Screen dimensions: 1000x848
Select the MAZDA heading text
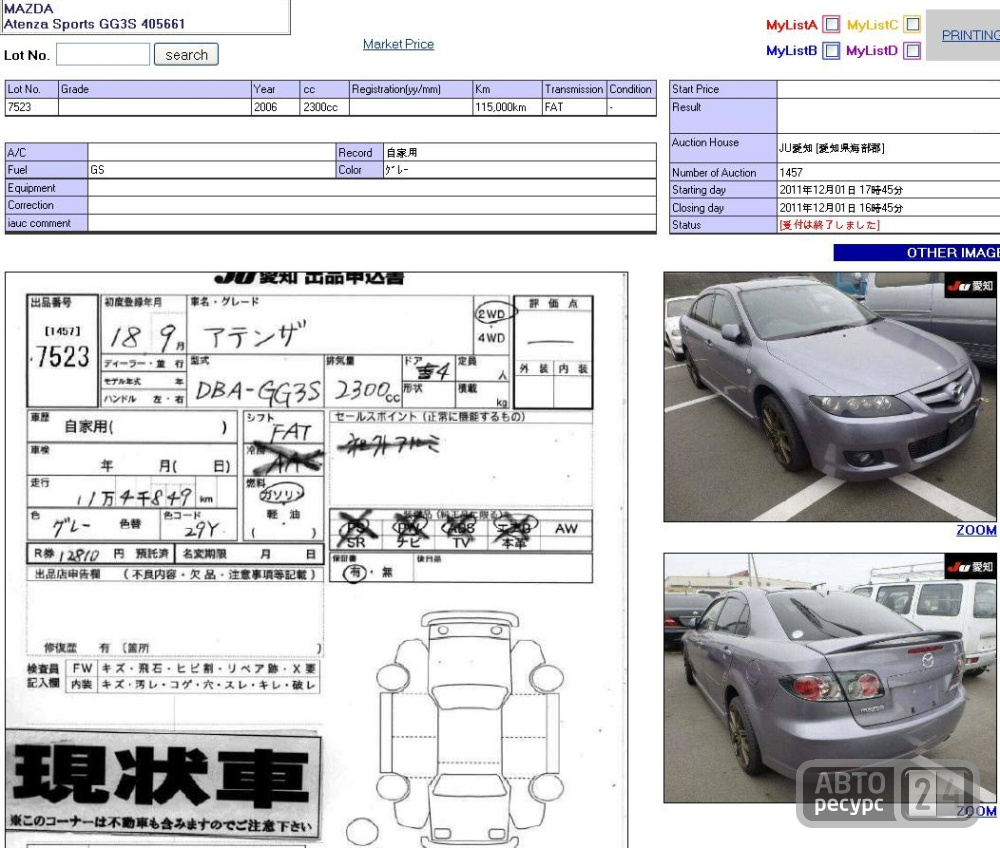pyautogui.click(x=28, y=9)
